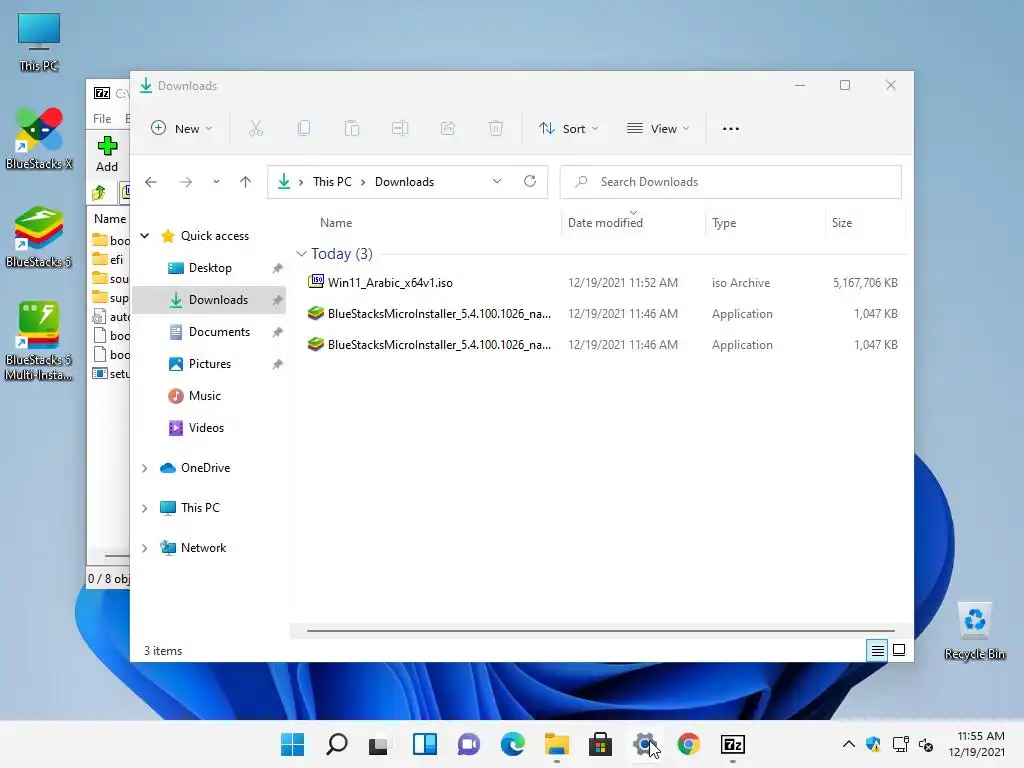Select Win11_Arabic_x64v1.iso file
Viewport: 1024px width, 768px height.
[390, 283]
